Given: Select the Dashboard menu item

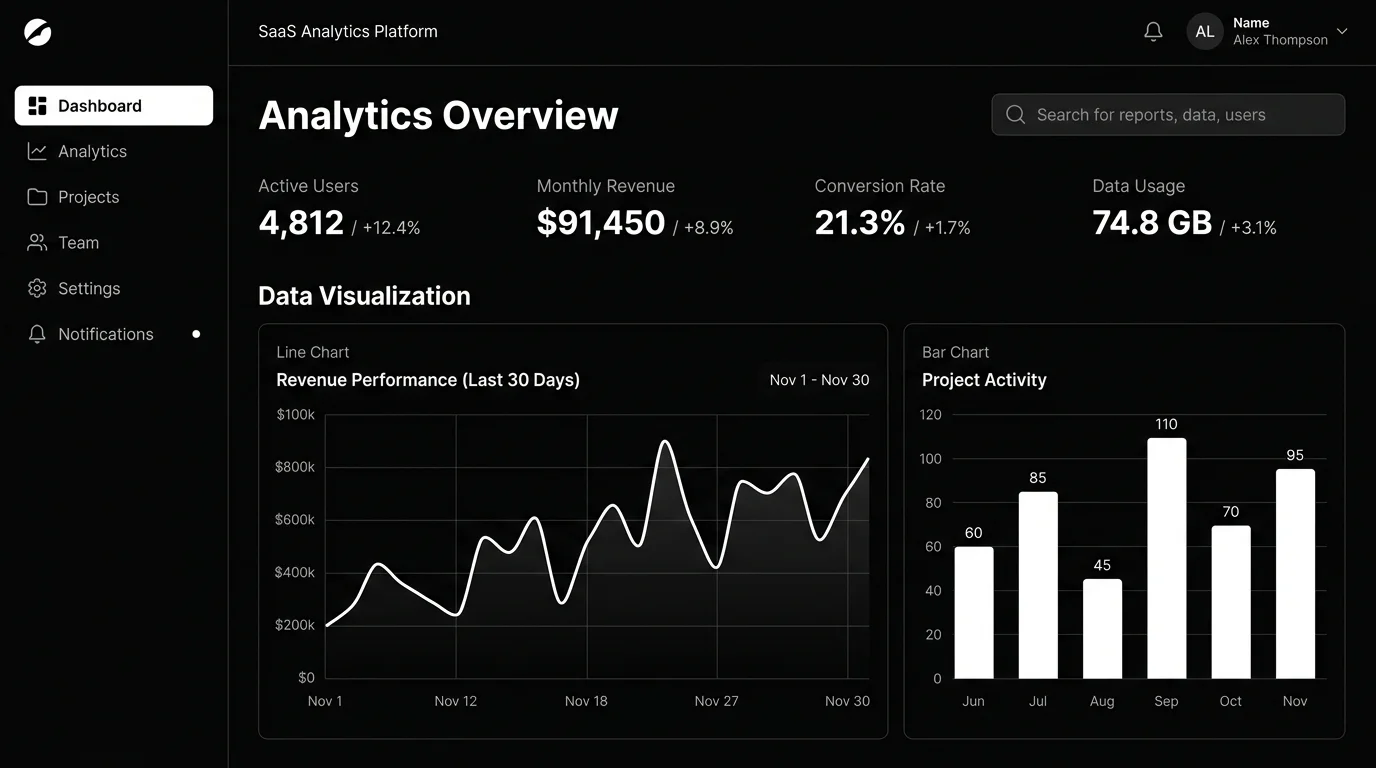Looking at the screenshot, I should 114,106.
